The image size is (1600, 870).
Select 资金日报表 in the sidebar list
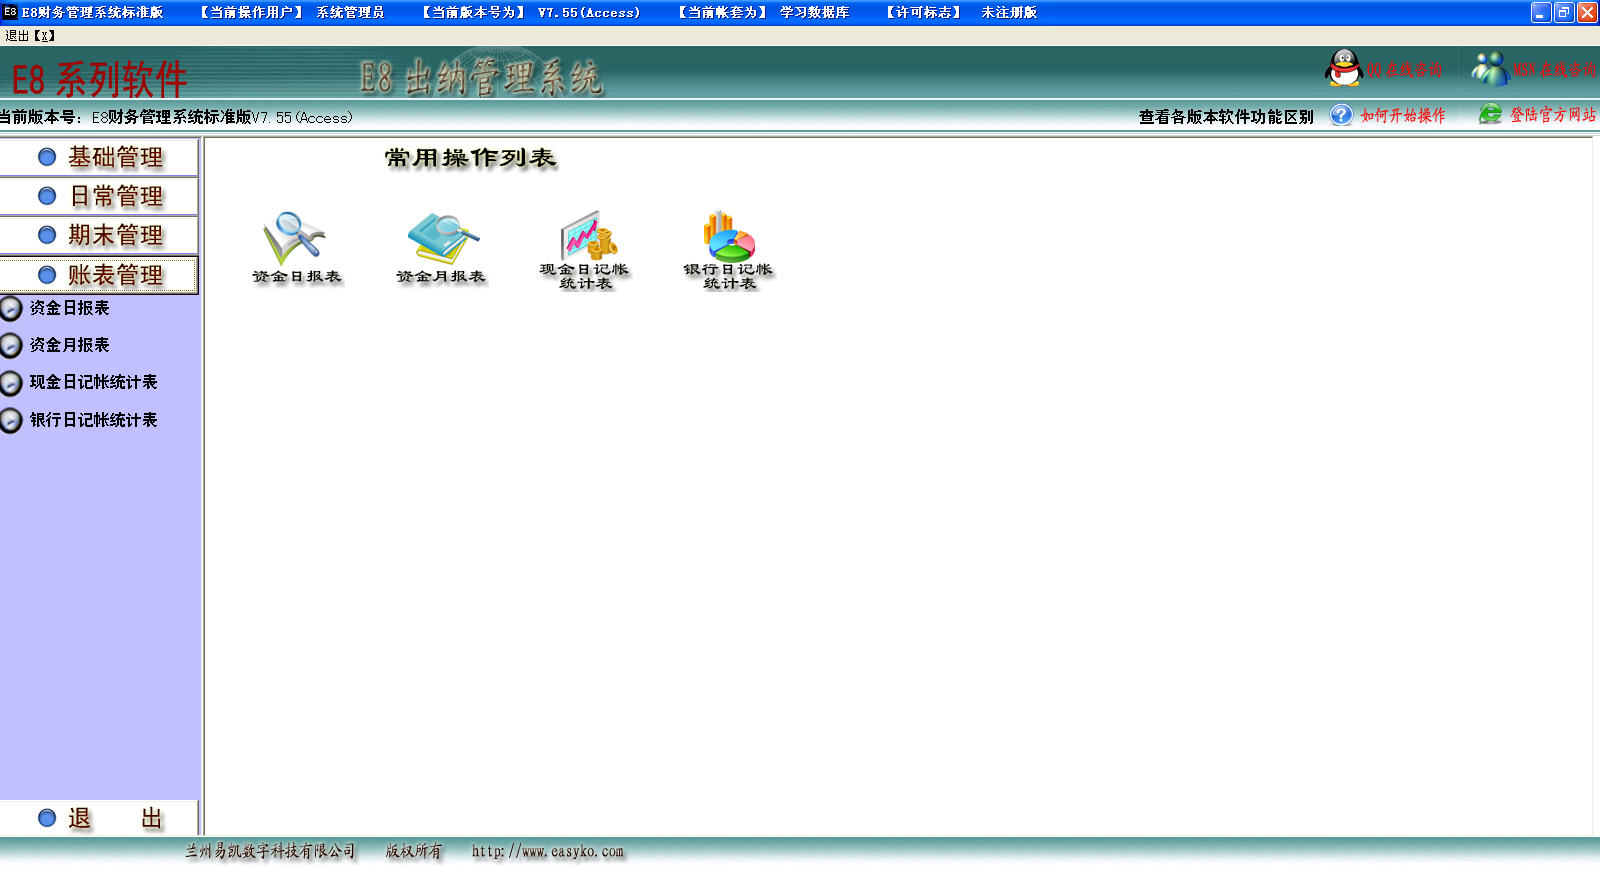[x=69, y=308]
